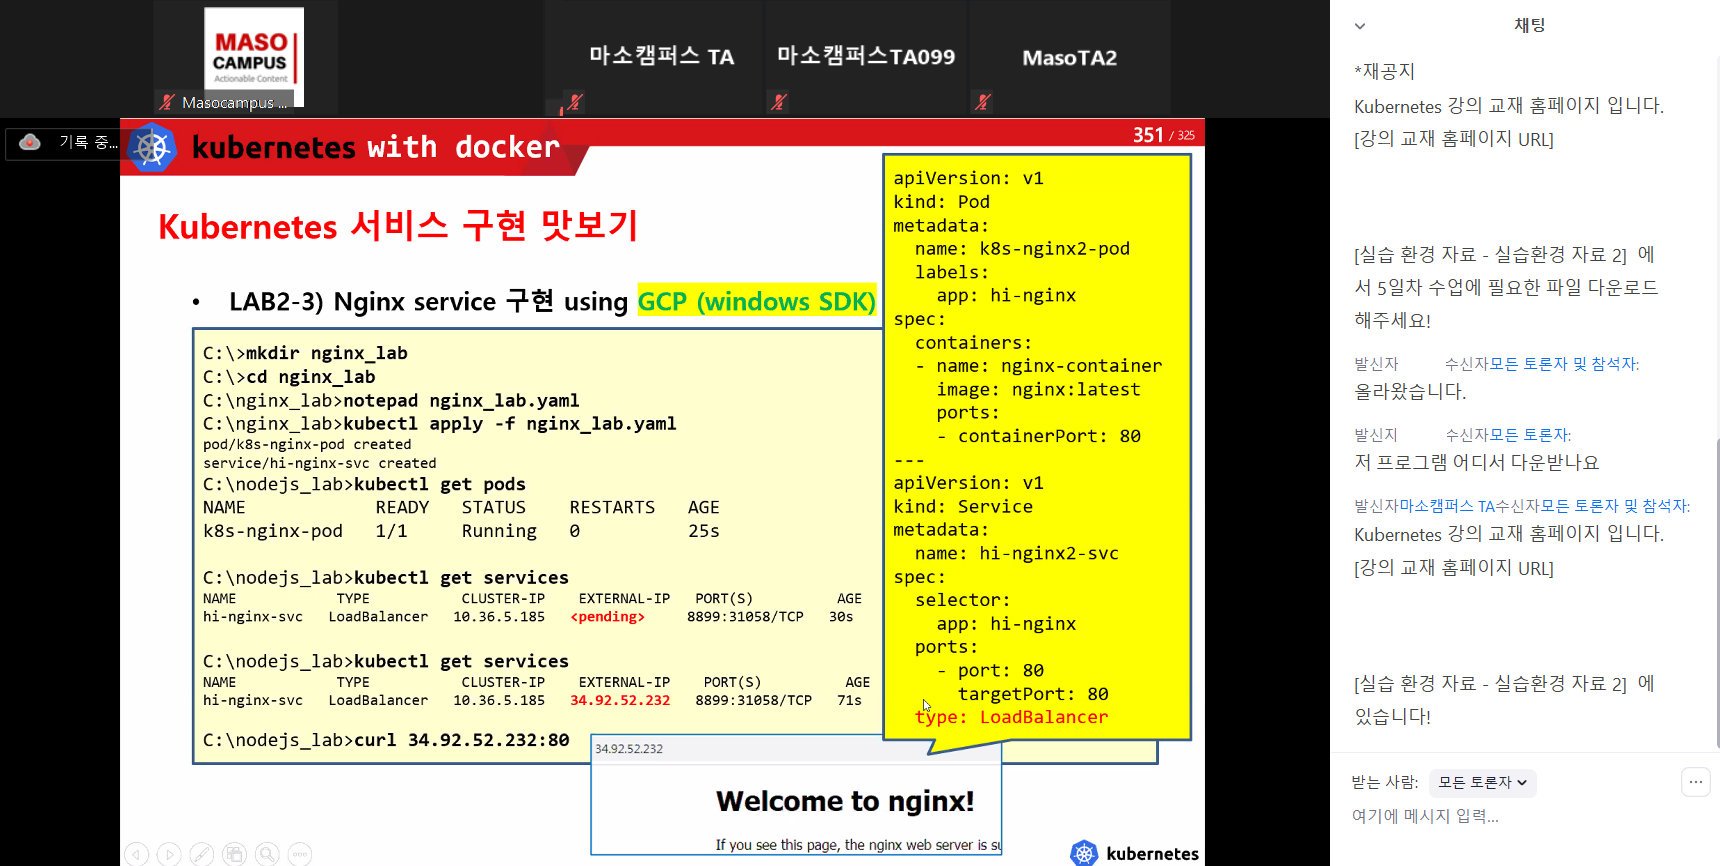Click the cloud recording indicator icon

(x=30, y=142)
